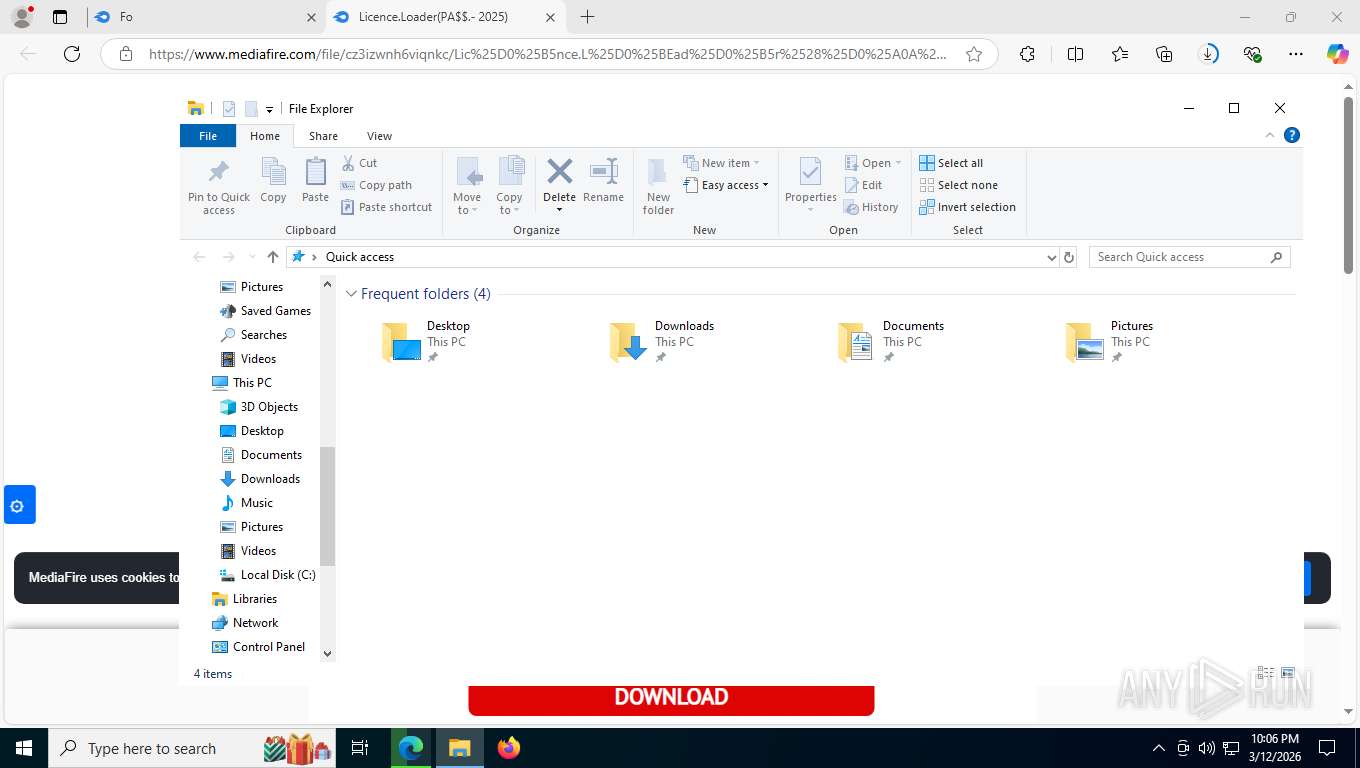Open browser Extensions icon
Image resolution: width=1360 pixels, height=768 pixels.
[x=1027, y=54]
